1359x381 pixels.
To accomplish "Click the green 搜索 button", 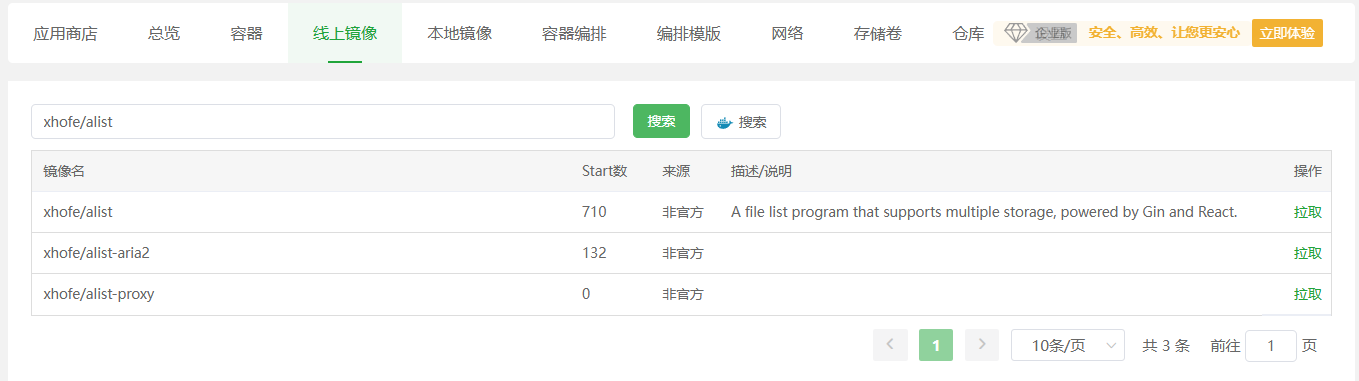I will (x=661, y=121).
